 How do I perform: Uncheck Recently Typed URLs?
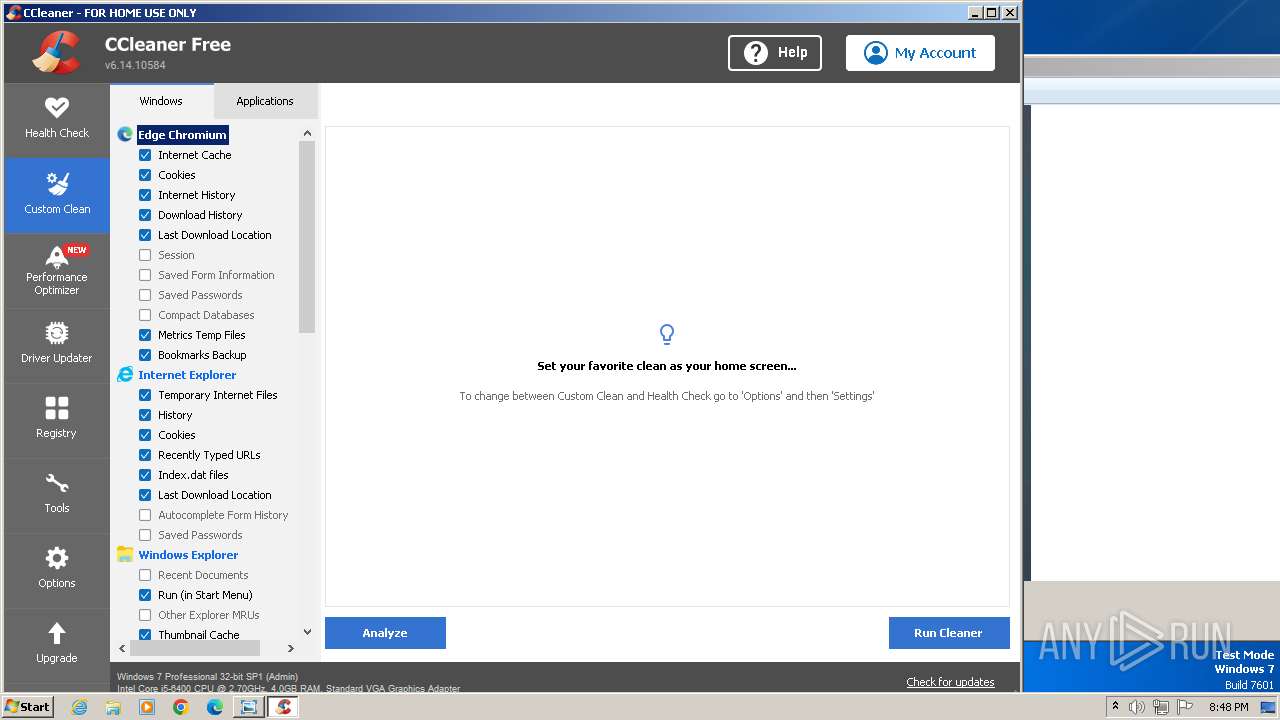(x=145, y=455)
